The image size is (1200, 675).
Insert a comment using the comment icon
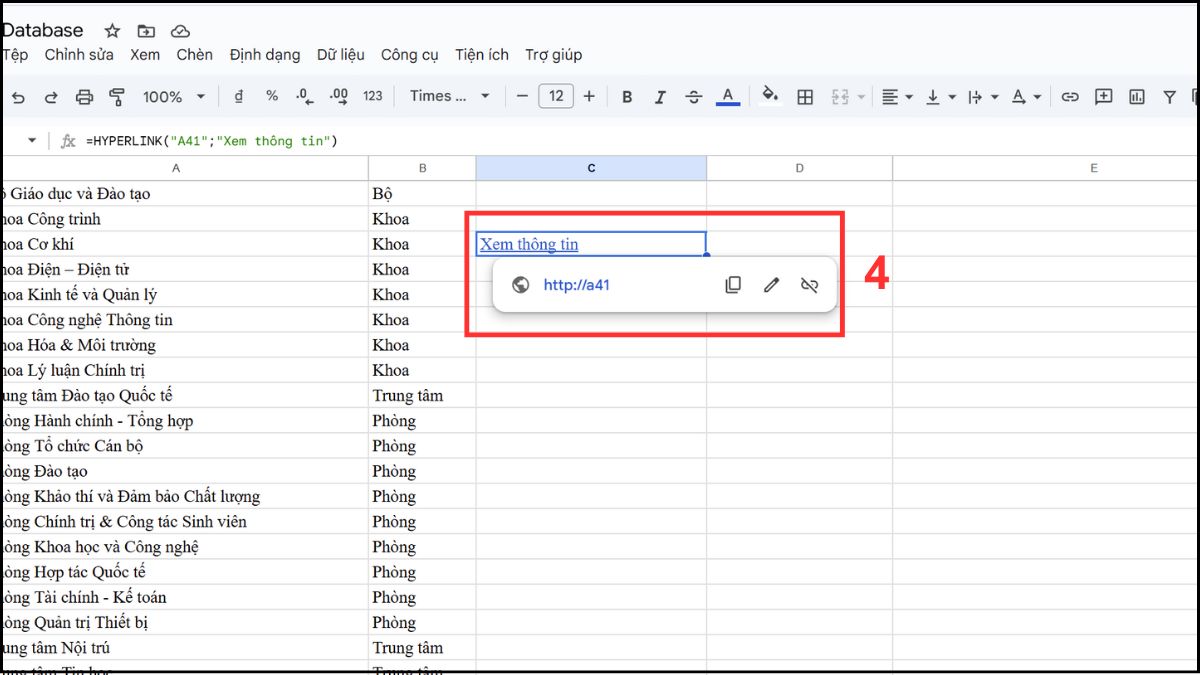(1103, 96)
